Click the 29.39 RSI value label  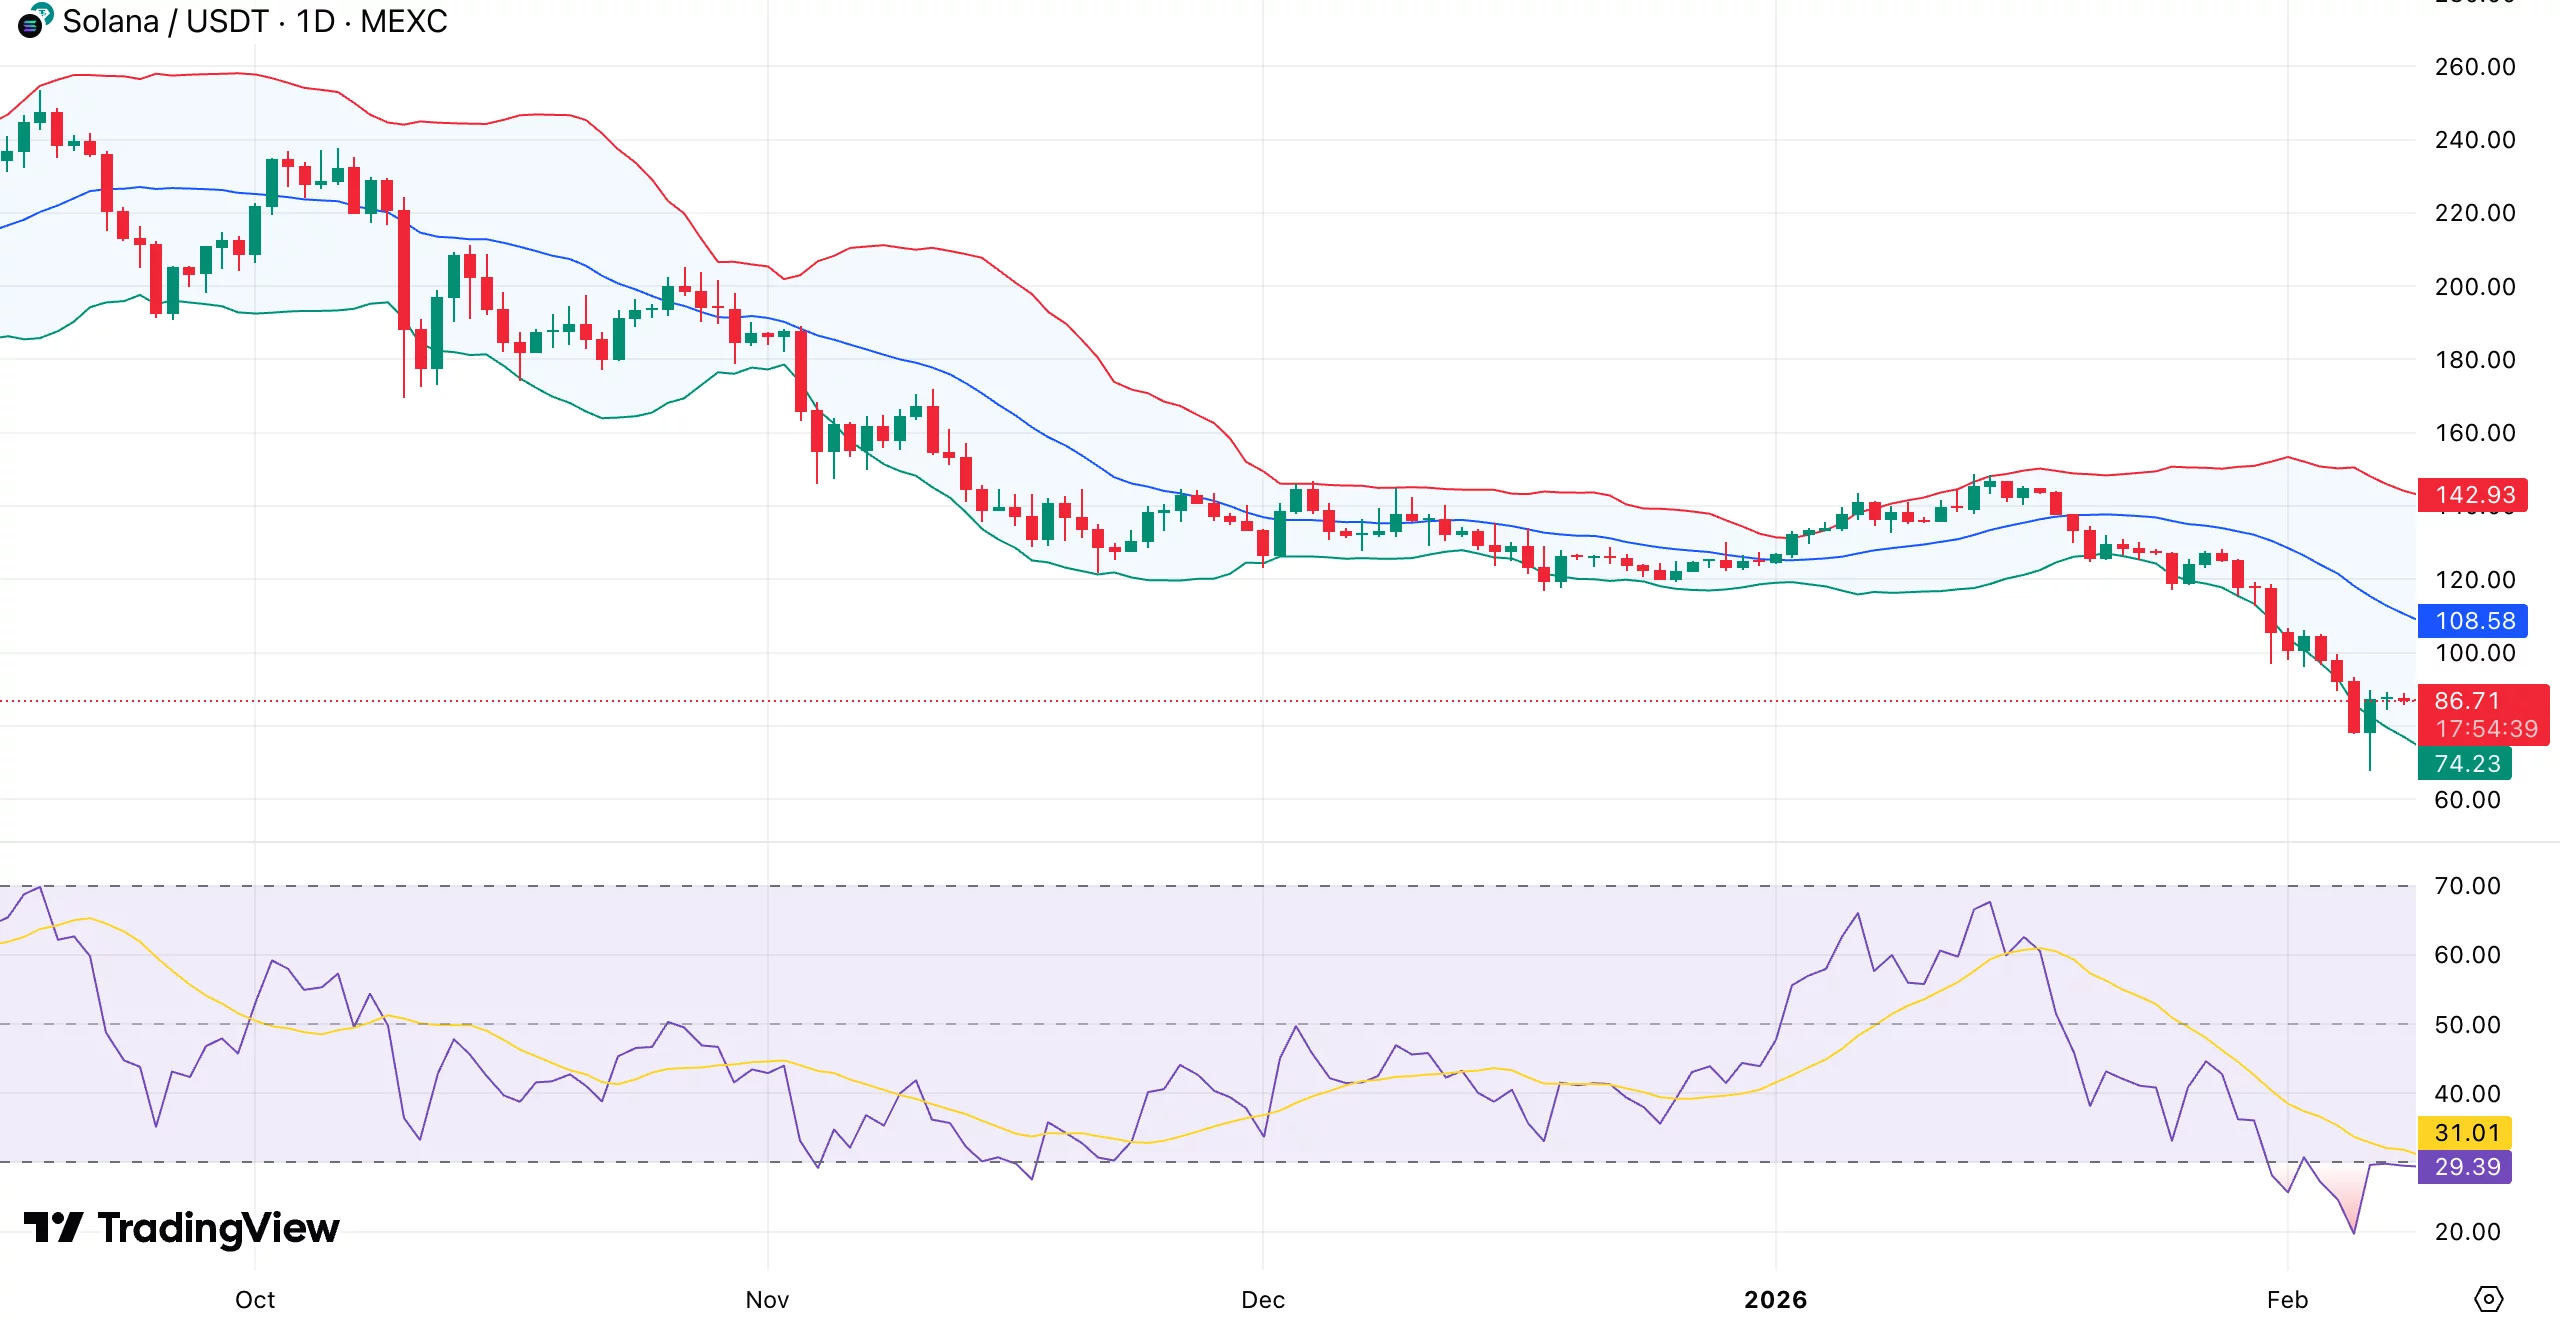(x=2465, y=1167)
